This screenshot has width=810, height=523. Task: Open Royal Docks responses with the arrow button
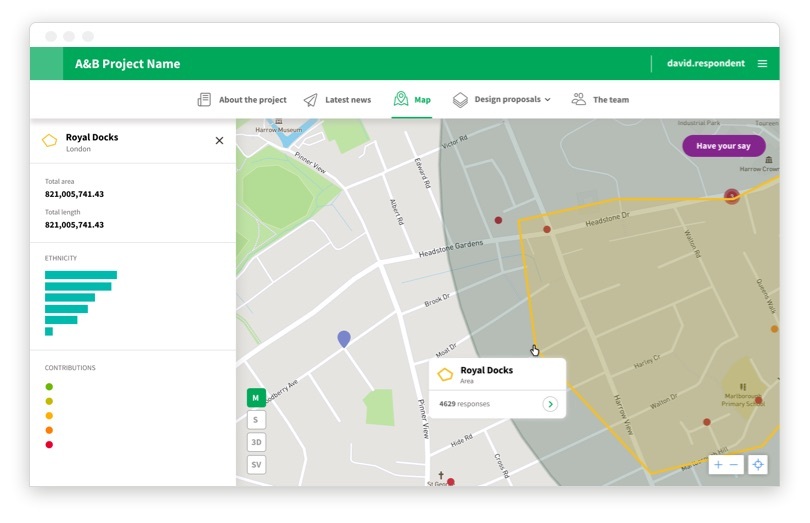pyautogui.click(x=550, y=404)
